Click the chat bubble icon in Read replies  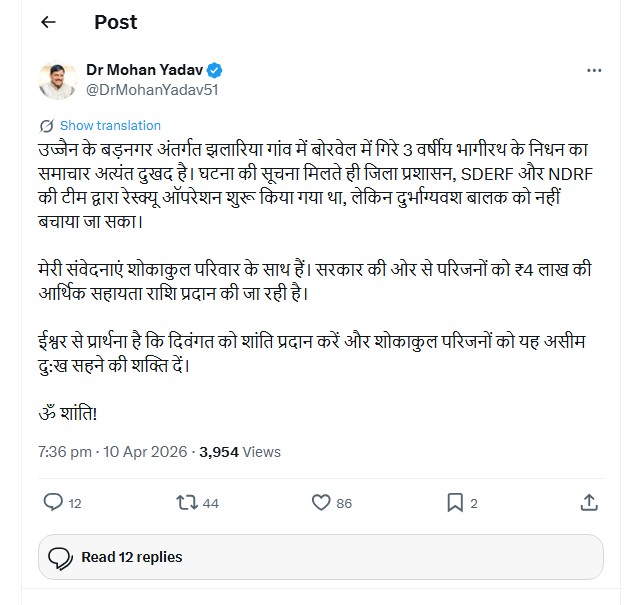[59, 557]
